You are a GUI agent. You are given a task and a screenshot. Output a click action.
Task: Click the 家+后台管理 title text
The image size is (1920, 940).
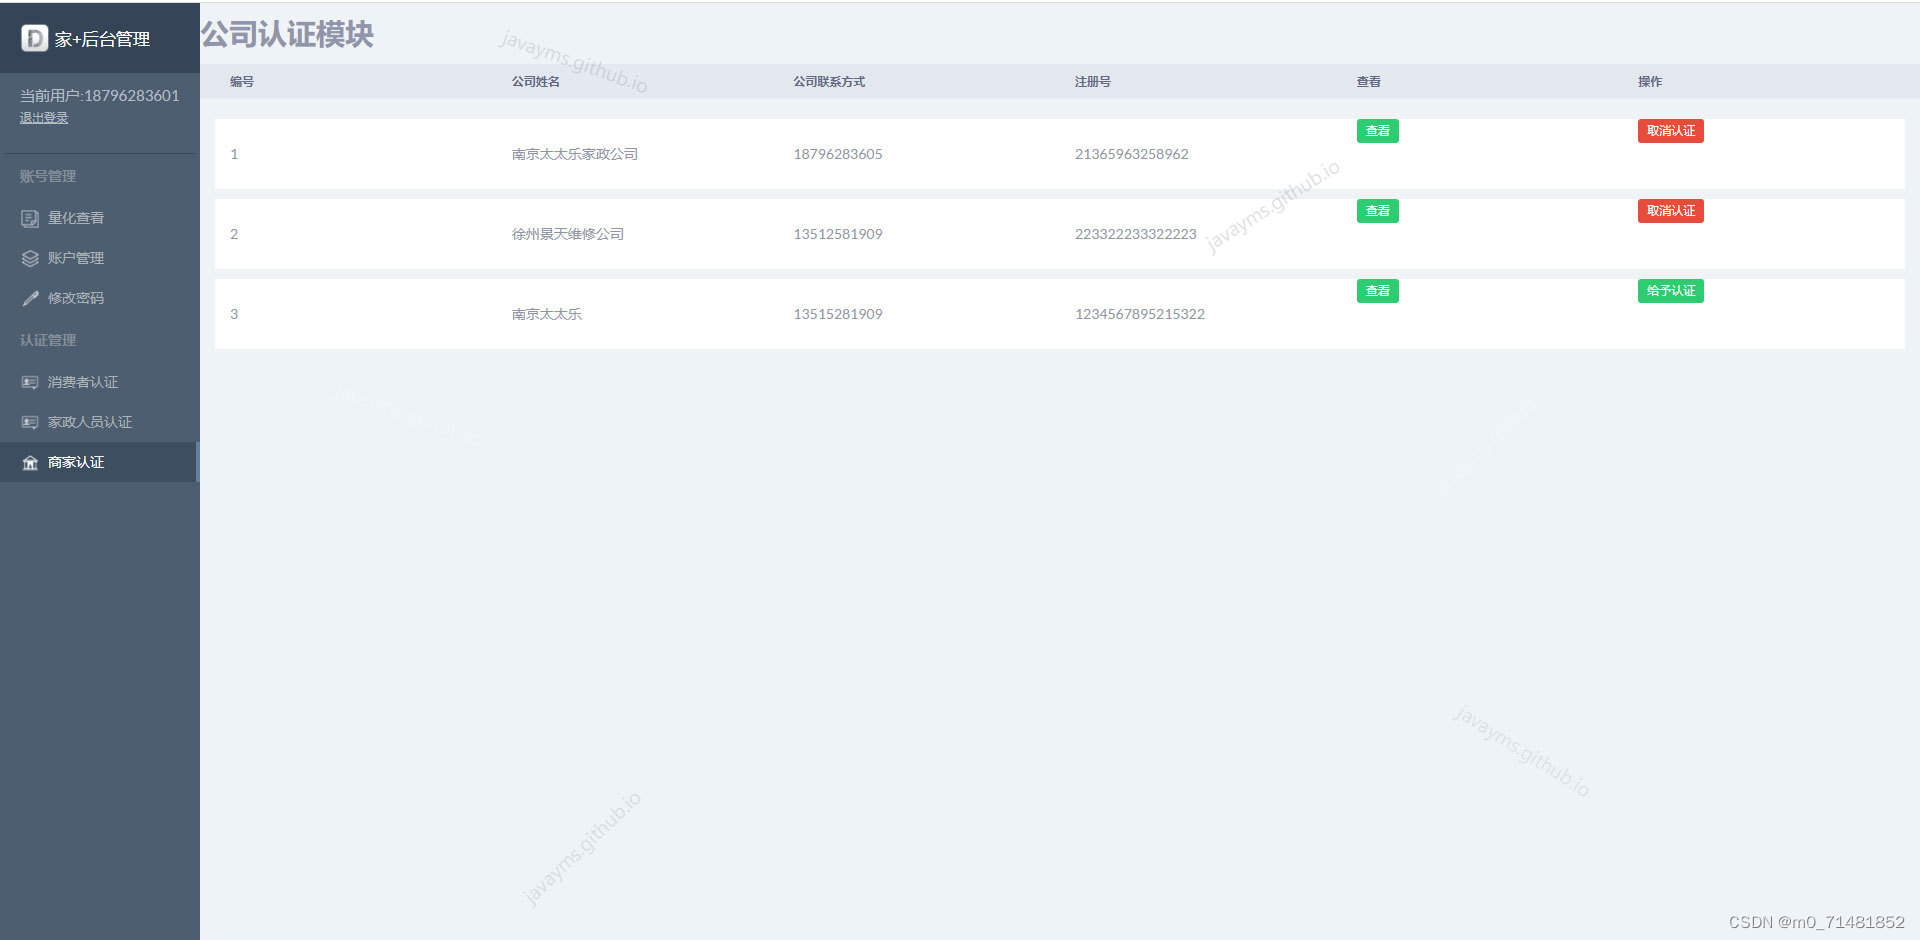point(102,39)
